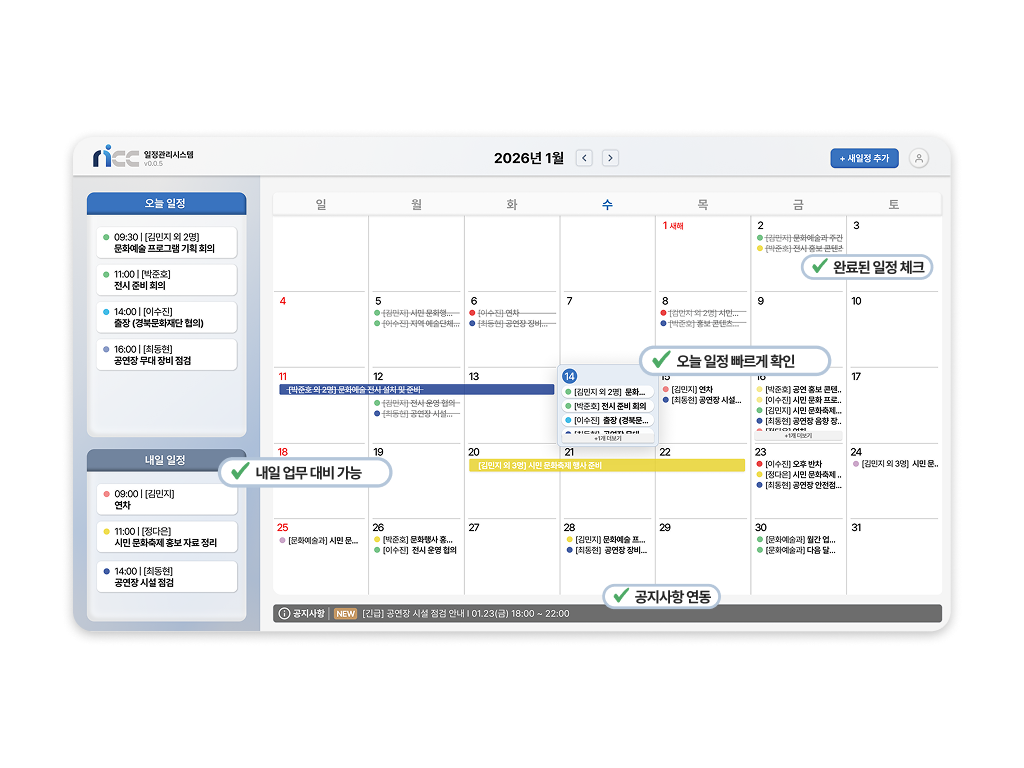Select date 19 in calendar
Image resolution: width=1024 pixels, height=768 pixels.
pyautogui.click(x=378, y=452)
